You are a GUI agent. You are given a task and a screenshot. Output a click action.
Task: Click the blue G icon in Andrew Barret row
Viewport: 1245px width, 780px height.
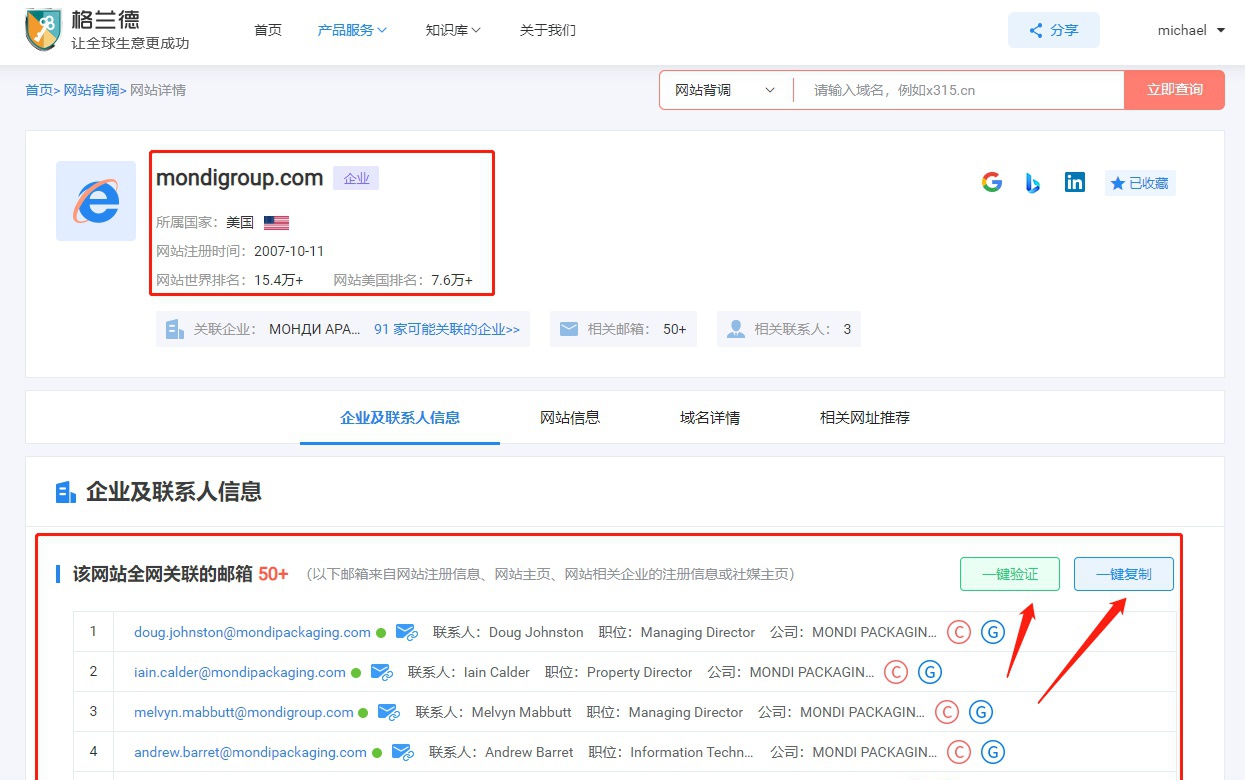[993, 752]
